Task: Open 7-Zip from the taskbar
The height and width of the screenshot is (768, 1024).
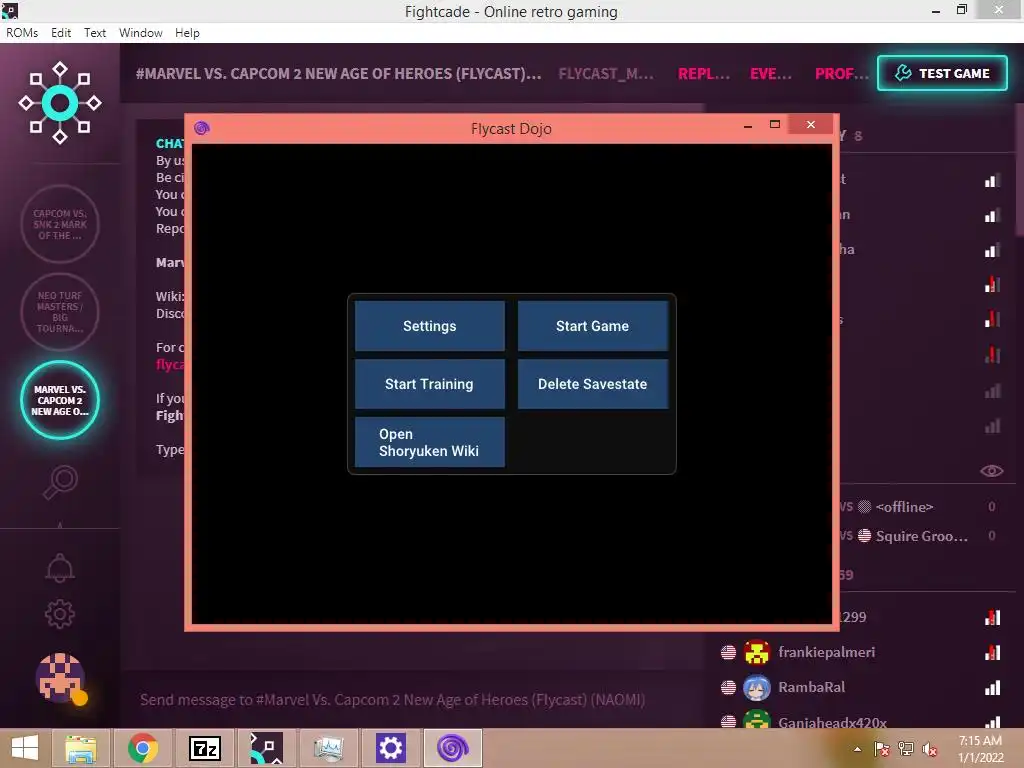Action: (204, 748)
